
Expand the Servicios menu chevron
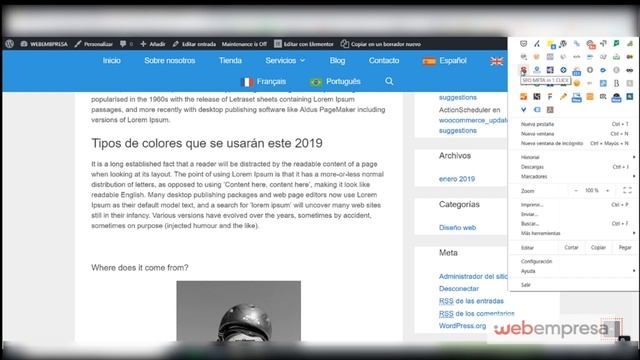(302, 60)
